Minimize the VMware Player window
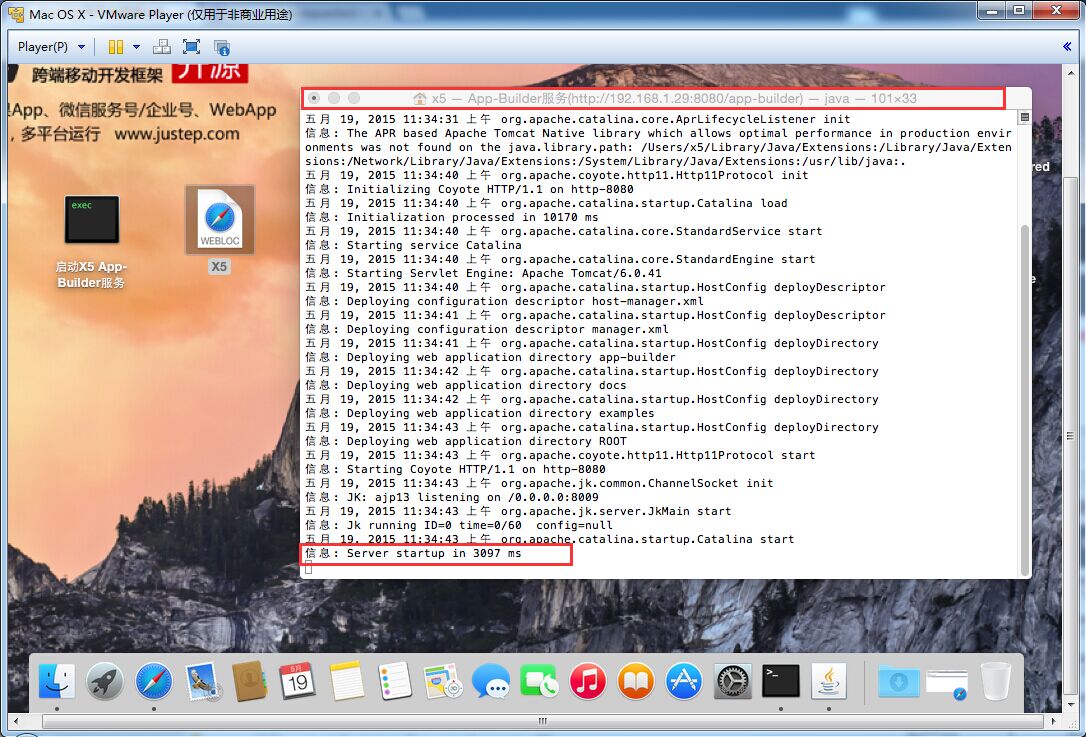This screenshot has height=737, width=1086. [992, 10]
